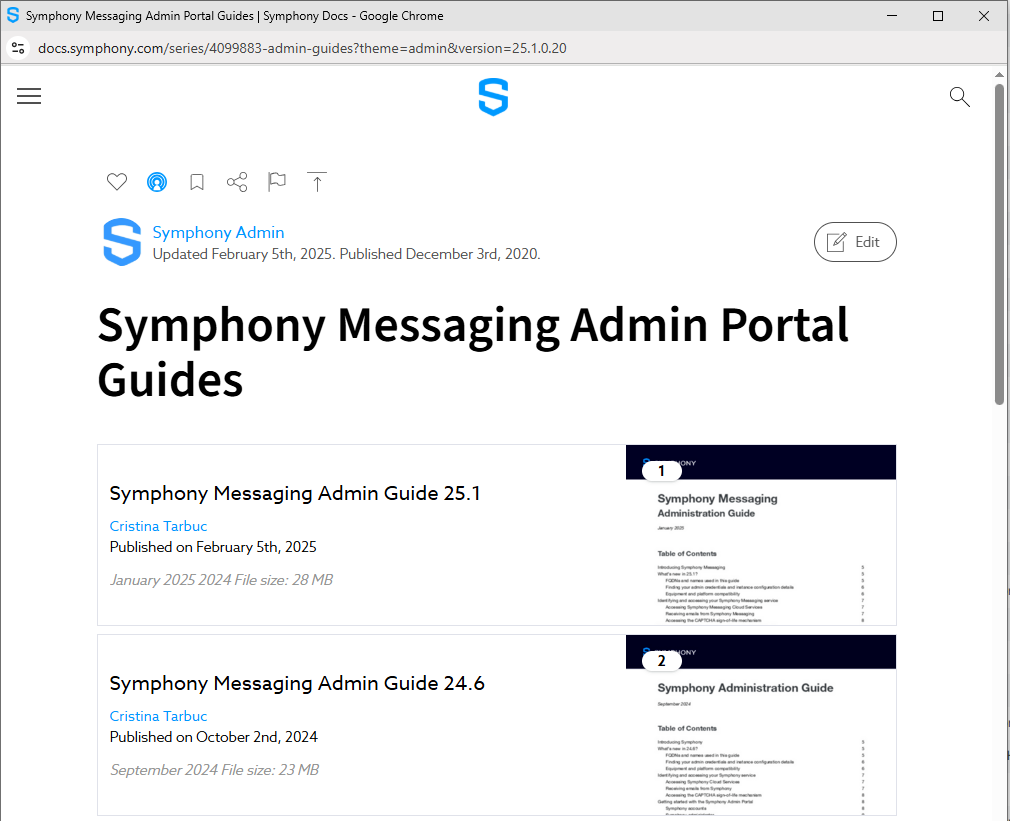The width and height of the screenshot is (1010, 821).
Task: Open the Admin Guide 24.6 document thumbnail
Action: [761, 725]
